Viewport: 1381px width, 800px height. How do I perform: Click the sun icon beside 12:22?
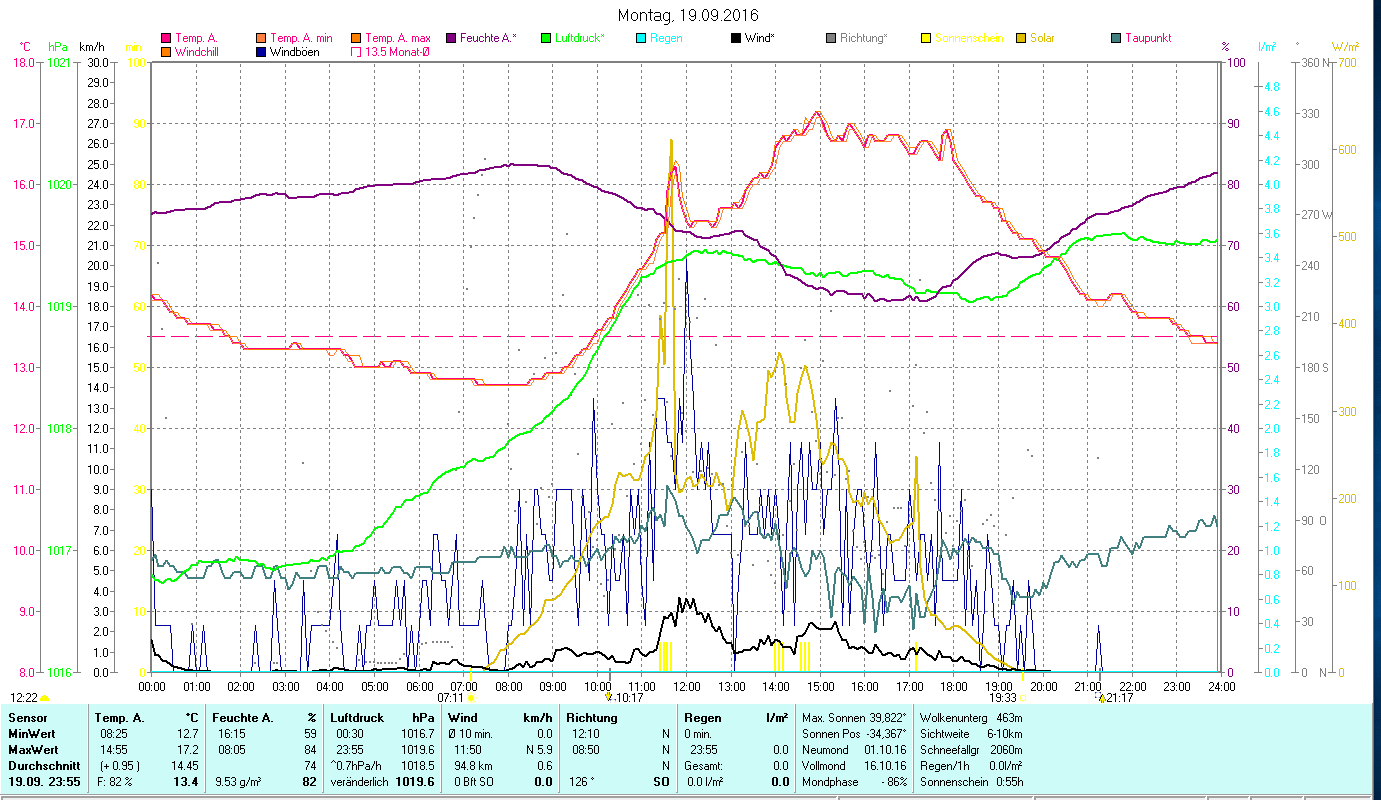tap(44, 698)
